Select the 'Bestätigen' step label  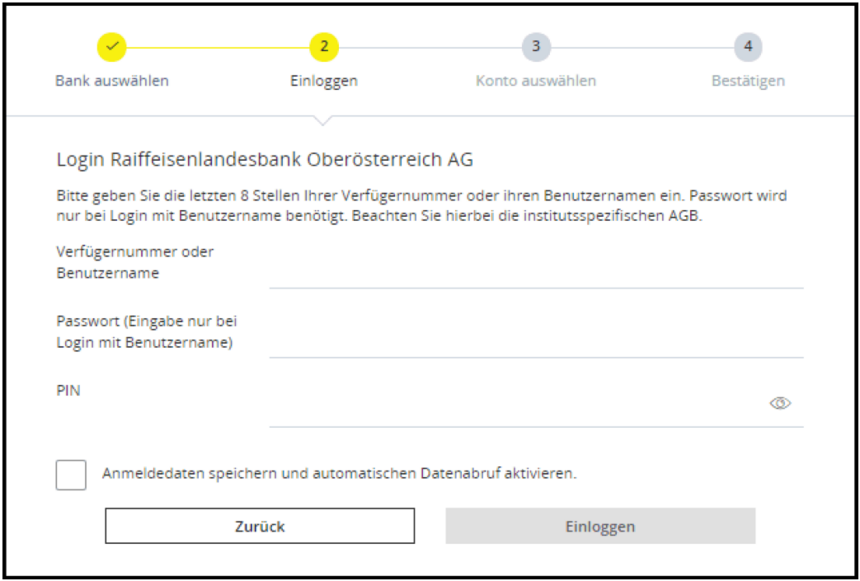[x=748, y=81]
